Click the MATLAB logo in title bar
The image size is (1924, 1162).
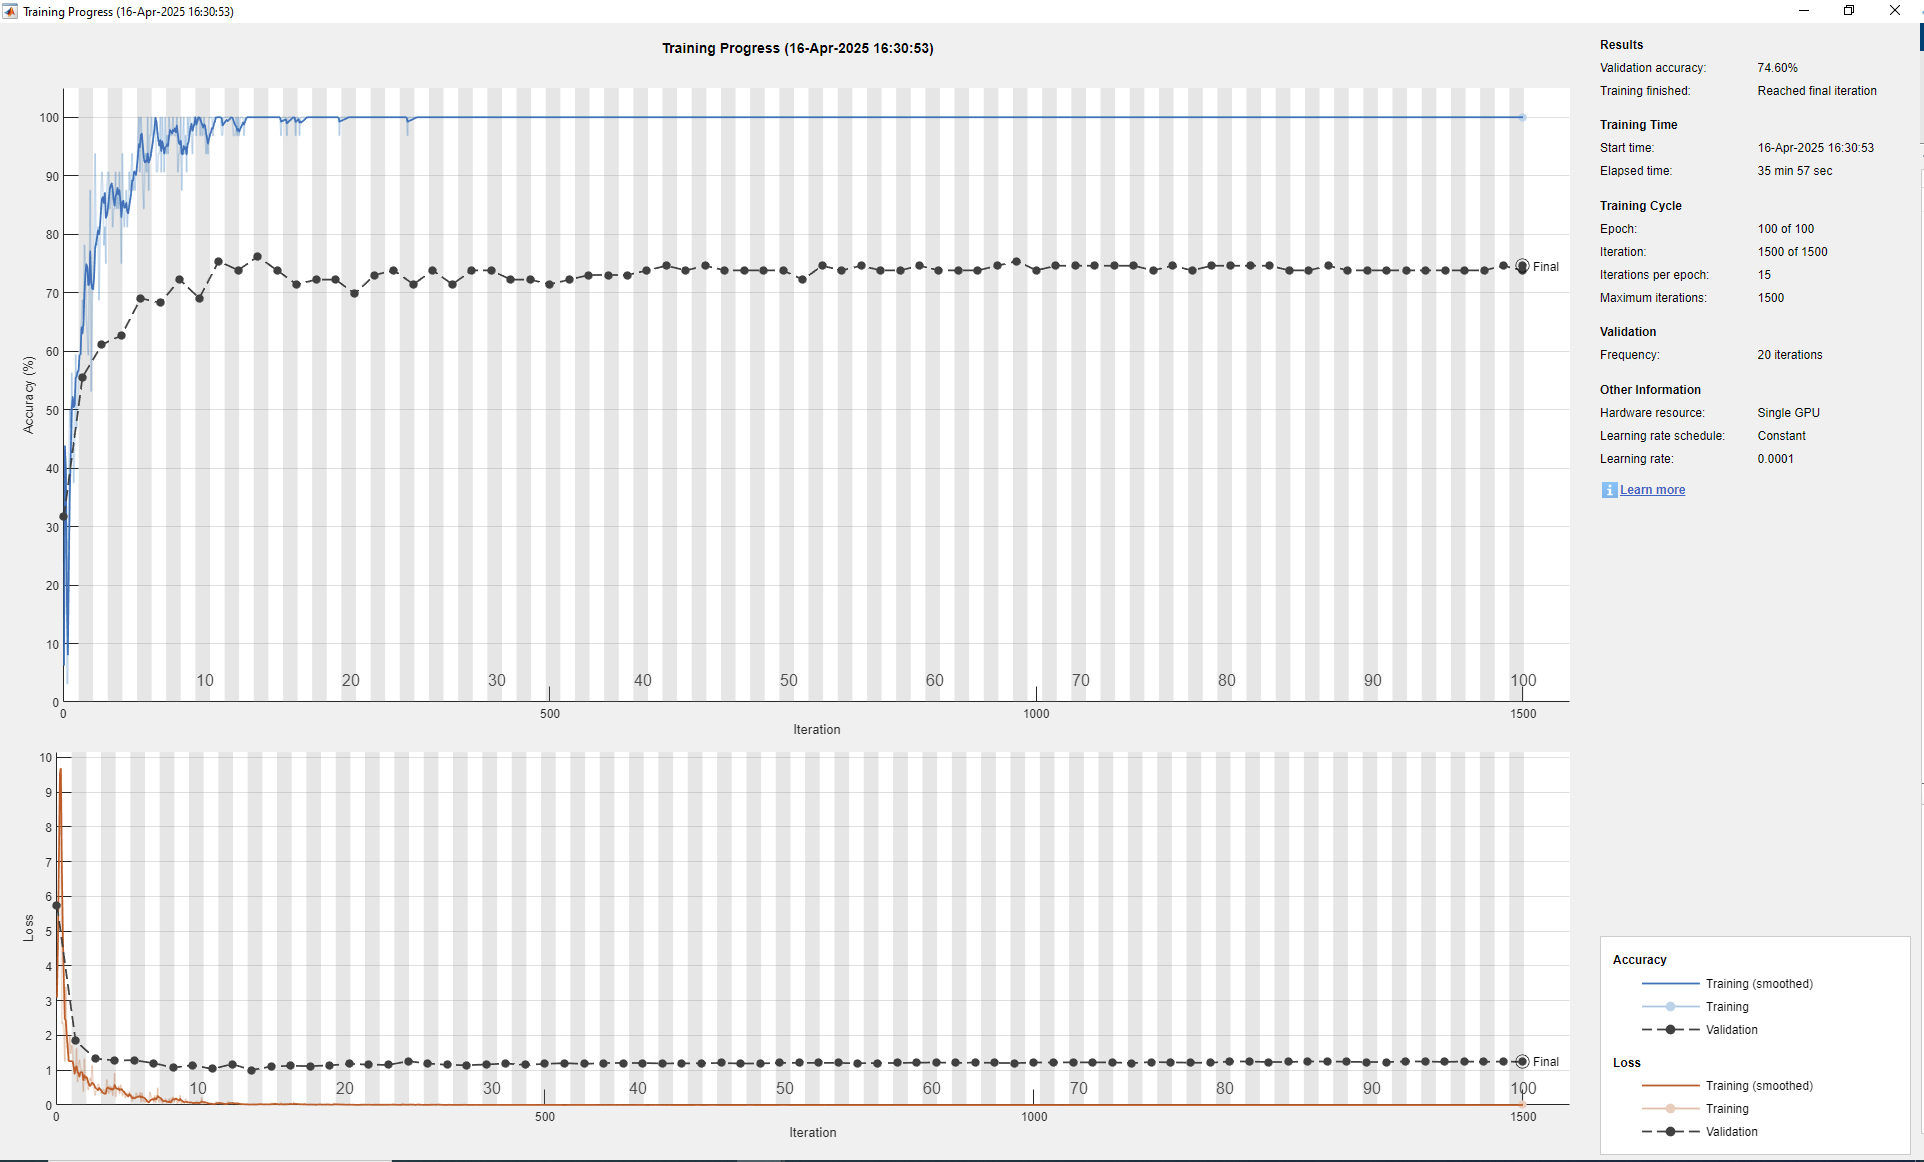(x=10, y=11)
